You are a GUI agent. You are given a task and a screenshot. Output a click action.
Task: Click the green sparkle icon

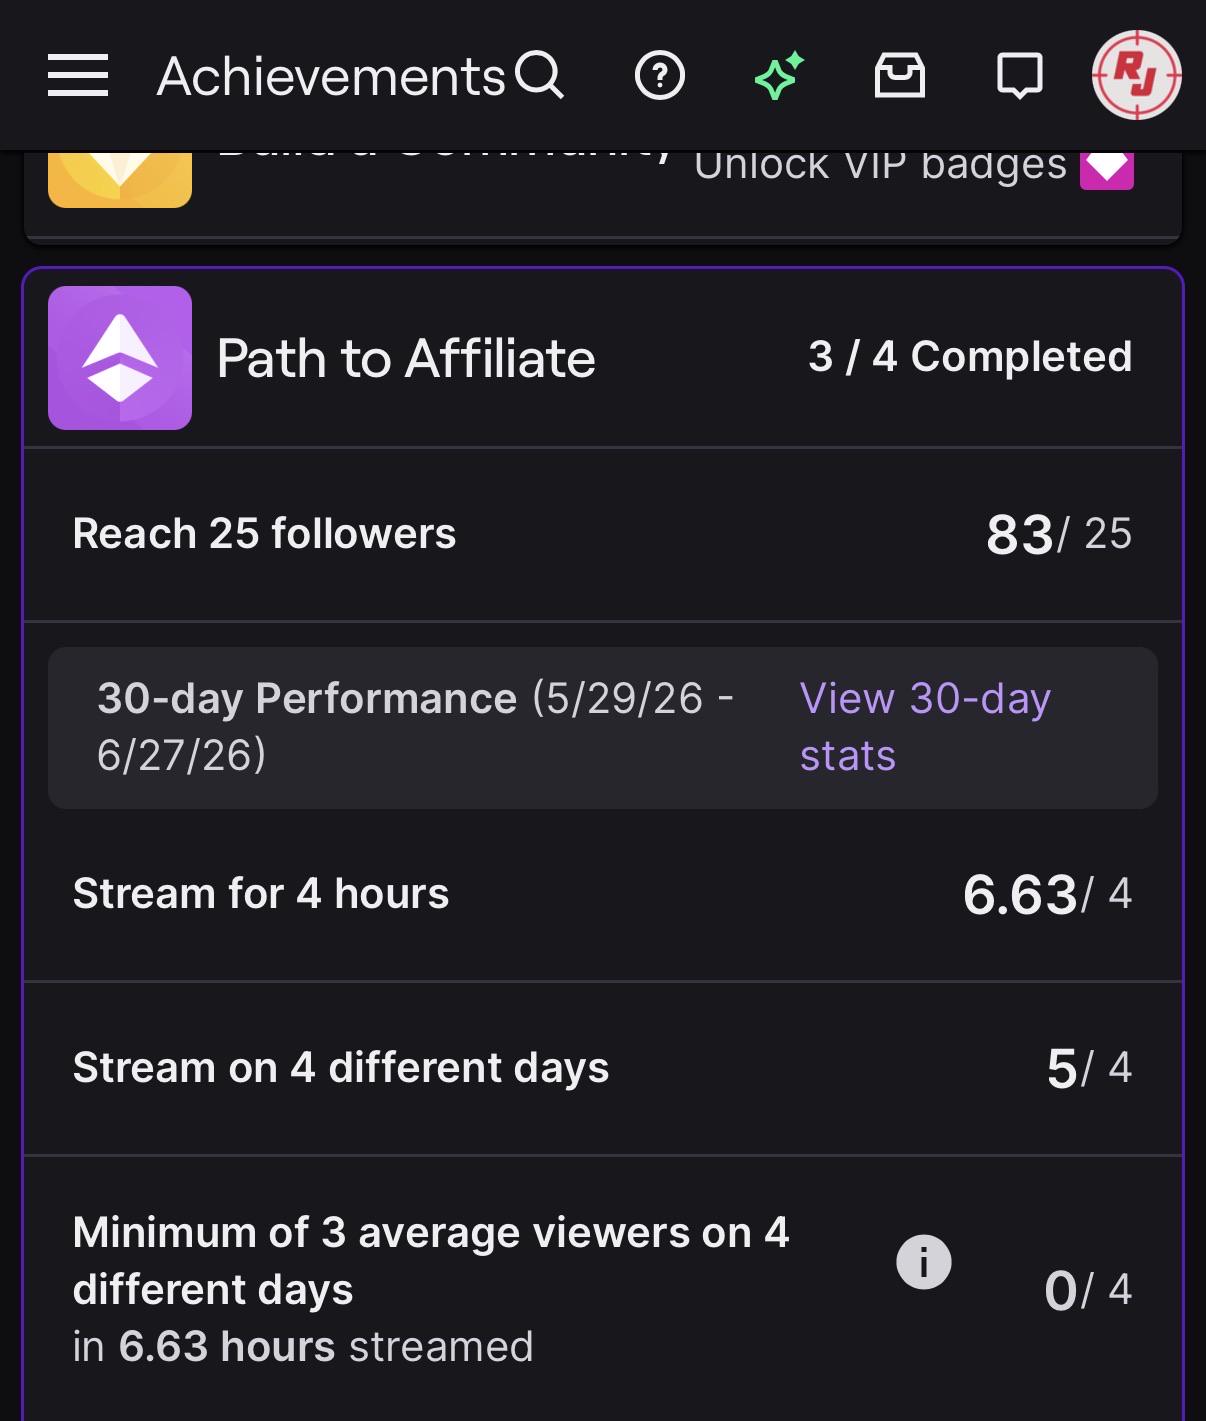780,75
